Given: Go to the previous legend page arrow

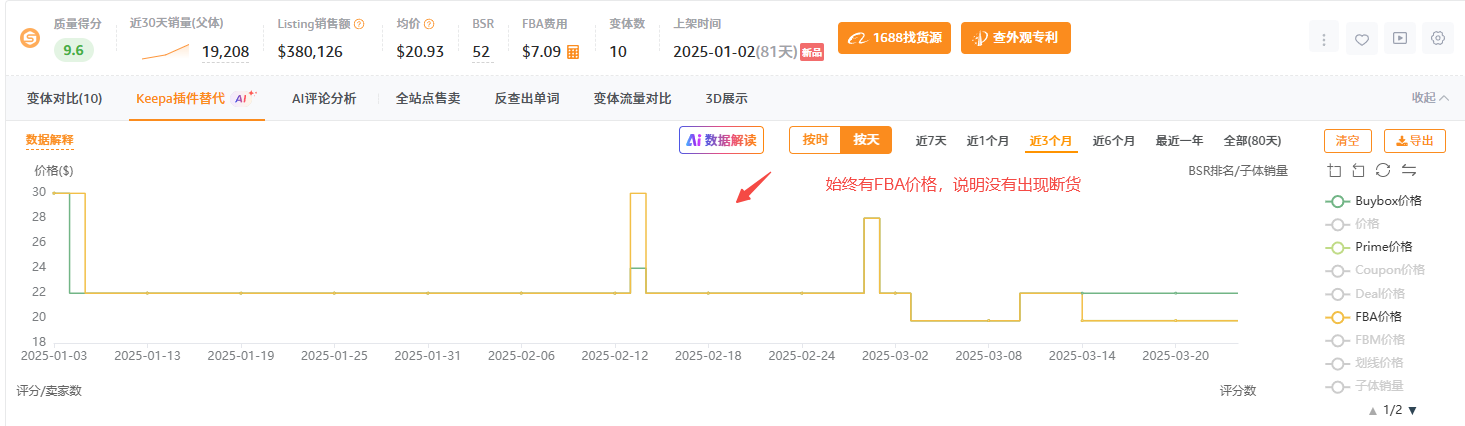Looking at the screenshot, I should point(1374,410).
